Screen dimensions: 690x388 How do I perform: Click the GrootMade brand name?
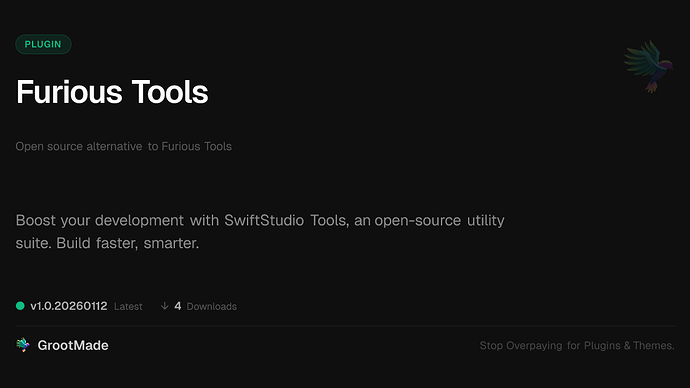pos(73,345)
